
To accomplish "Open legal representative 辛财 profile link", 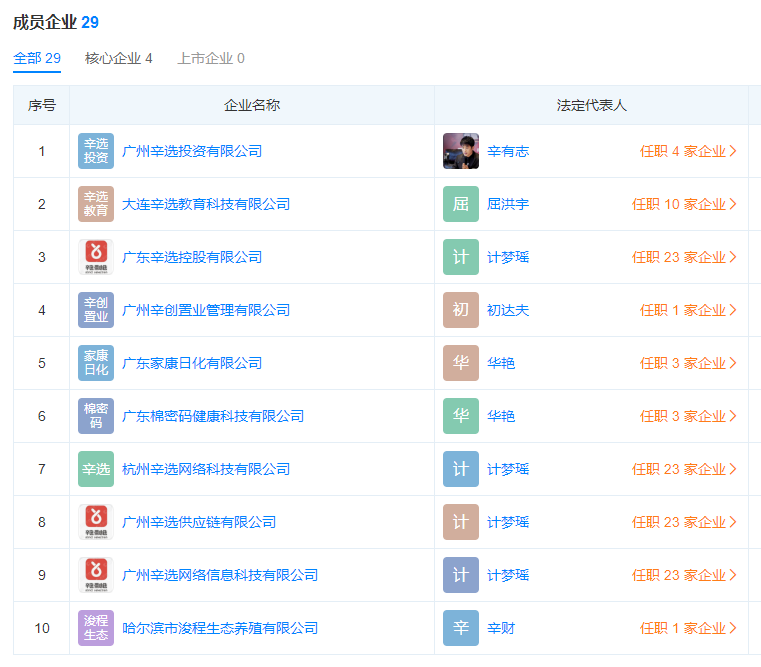I will [x=501, y=628].
